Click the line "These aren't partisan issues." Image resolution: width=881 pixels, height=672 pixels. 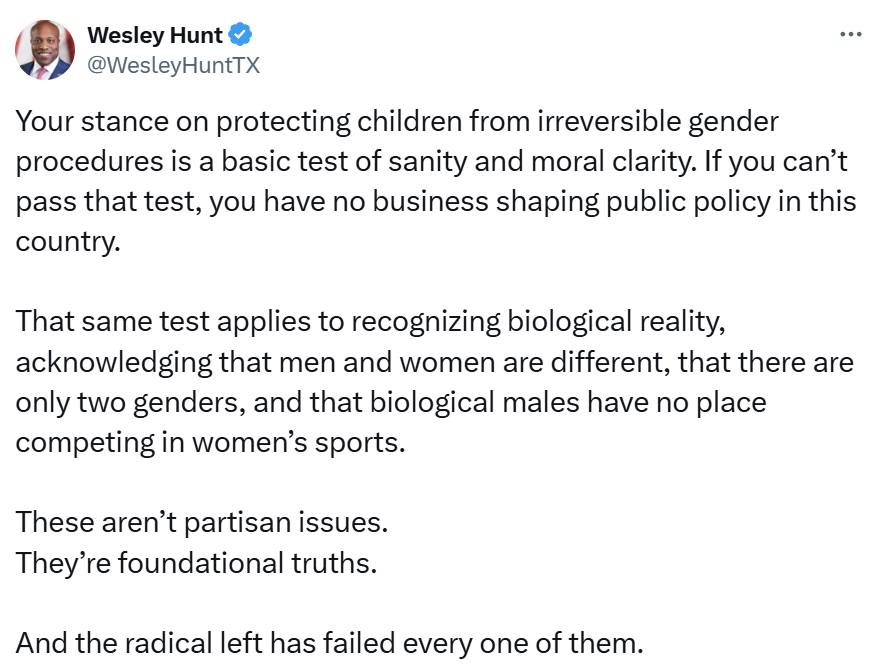coord(202,523)
